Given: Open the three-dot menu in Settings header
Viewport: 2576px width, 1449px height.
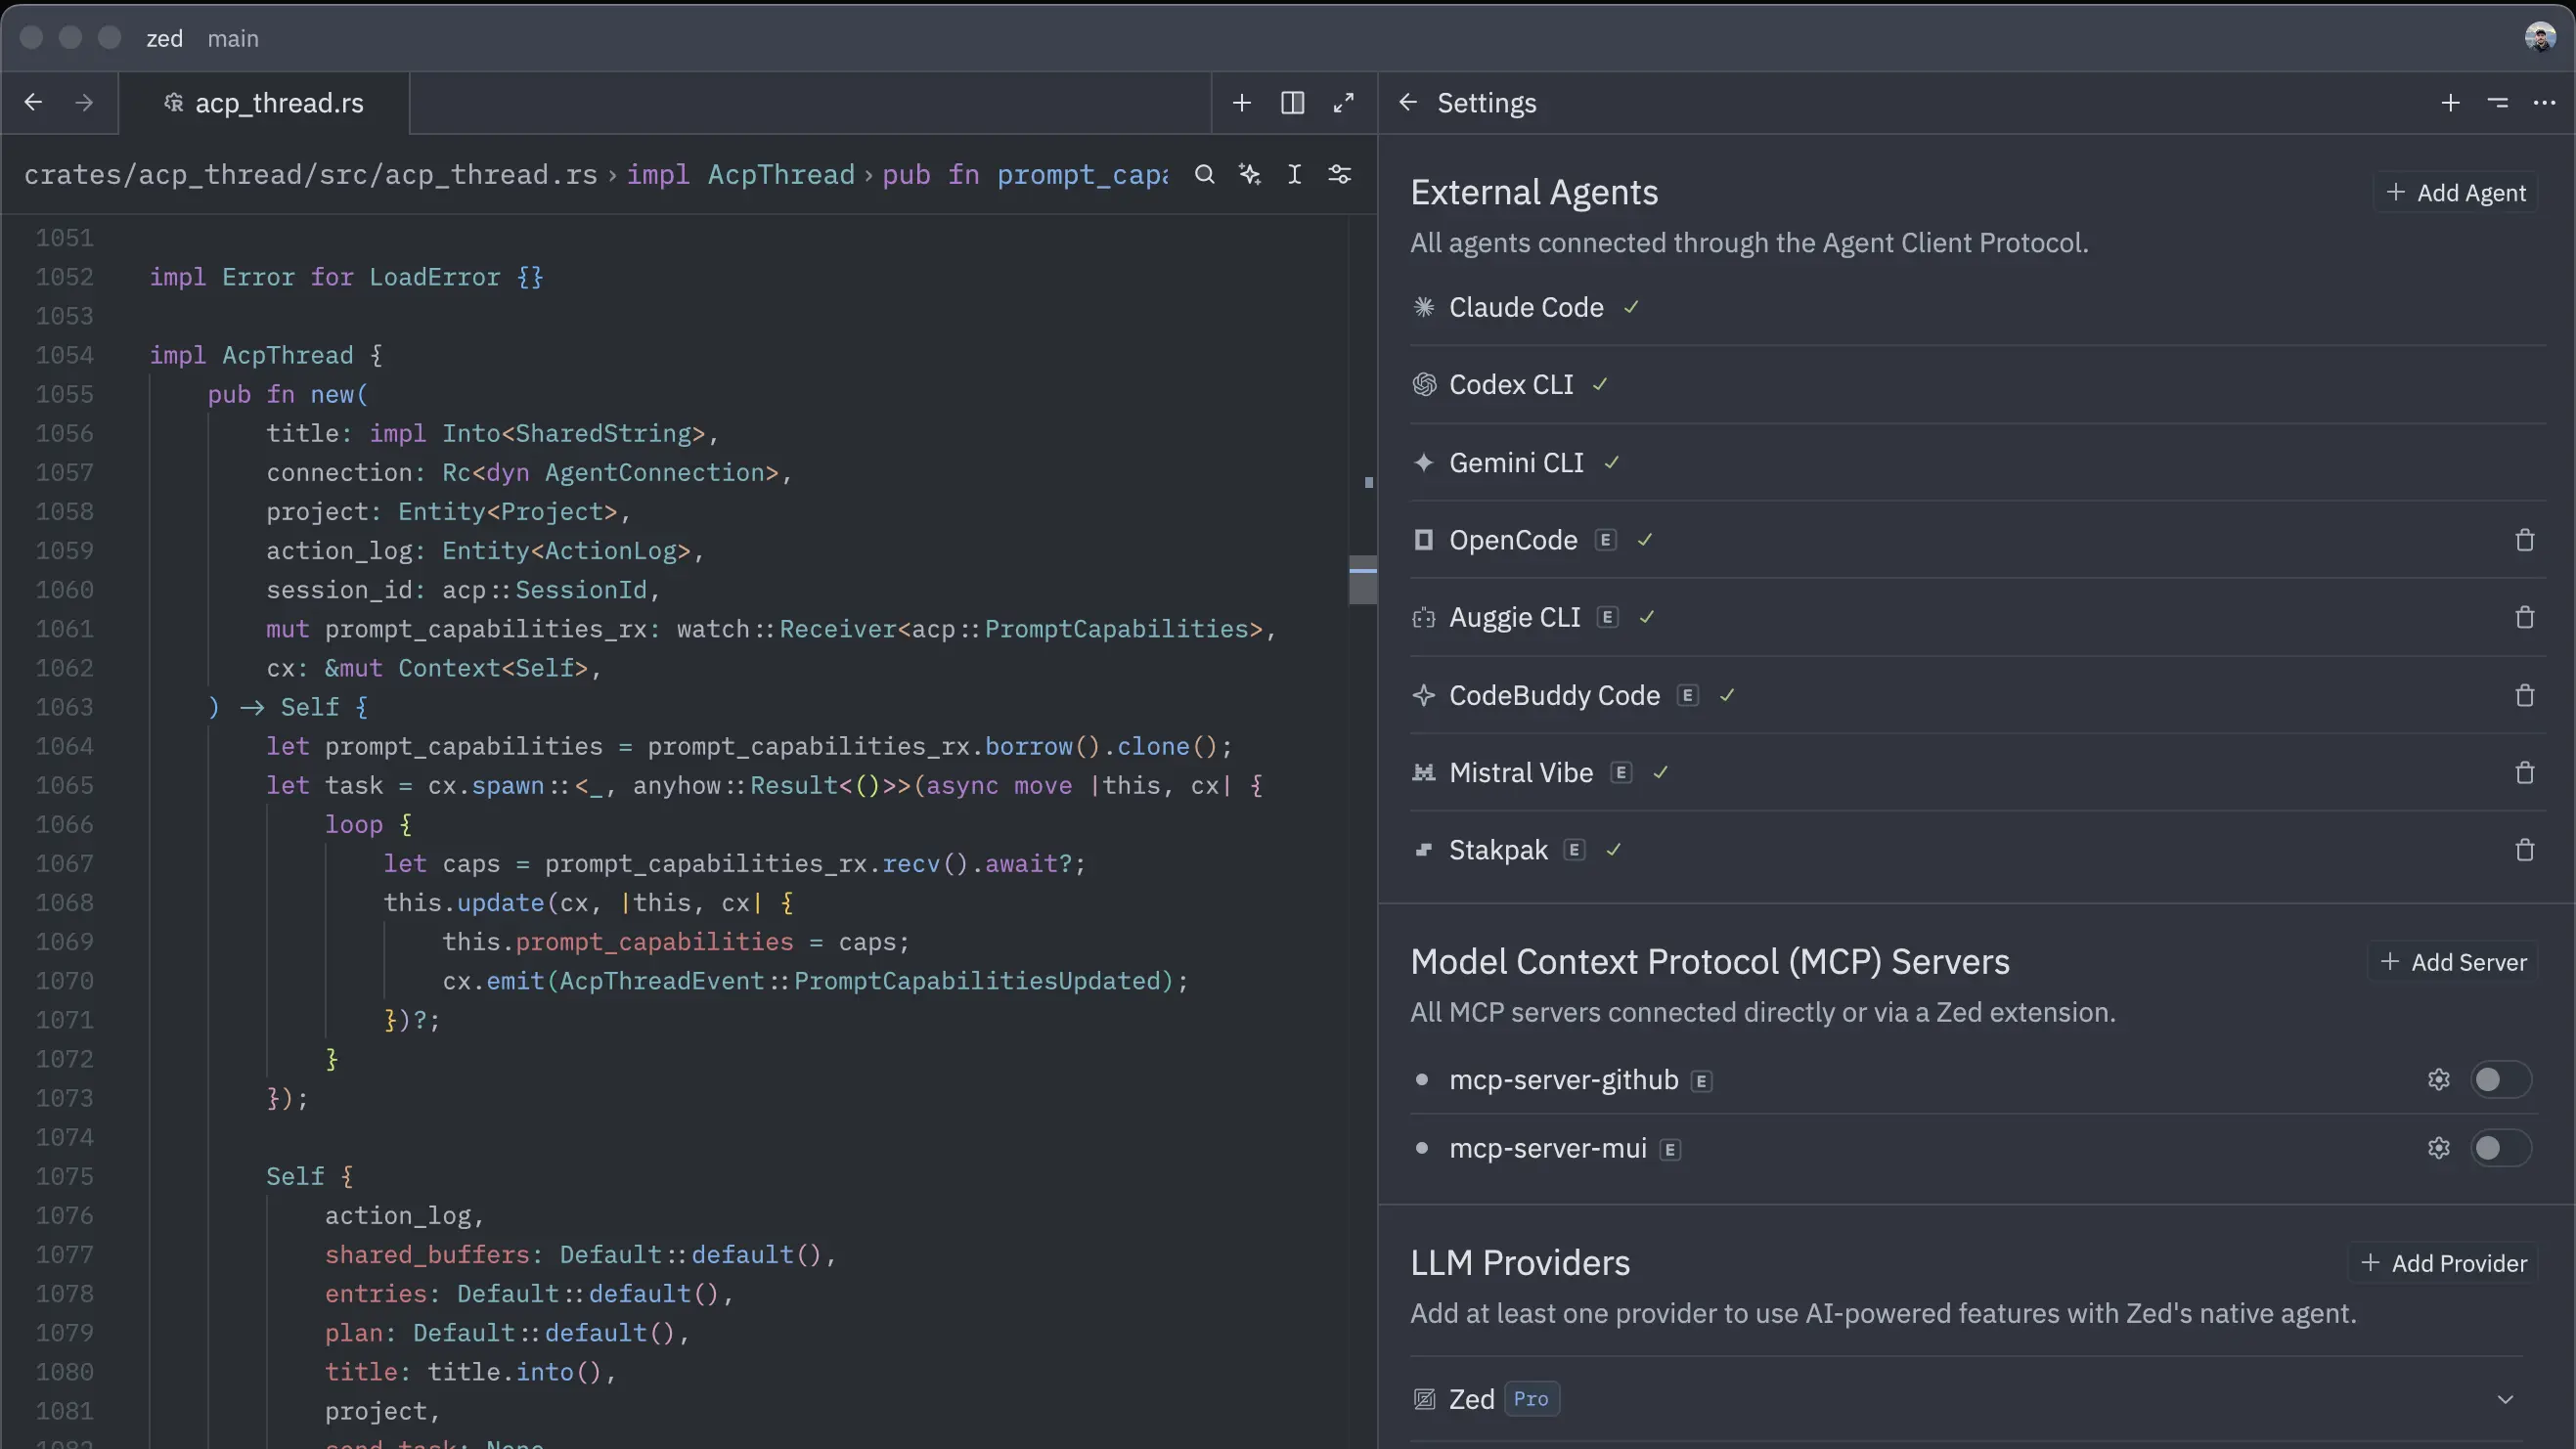Looking at the screenshot, I should click(x=2544, y=103).
